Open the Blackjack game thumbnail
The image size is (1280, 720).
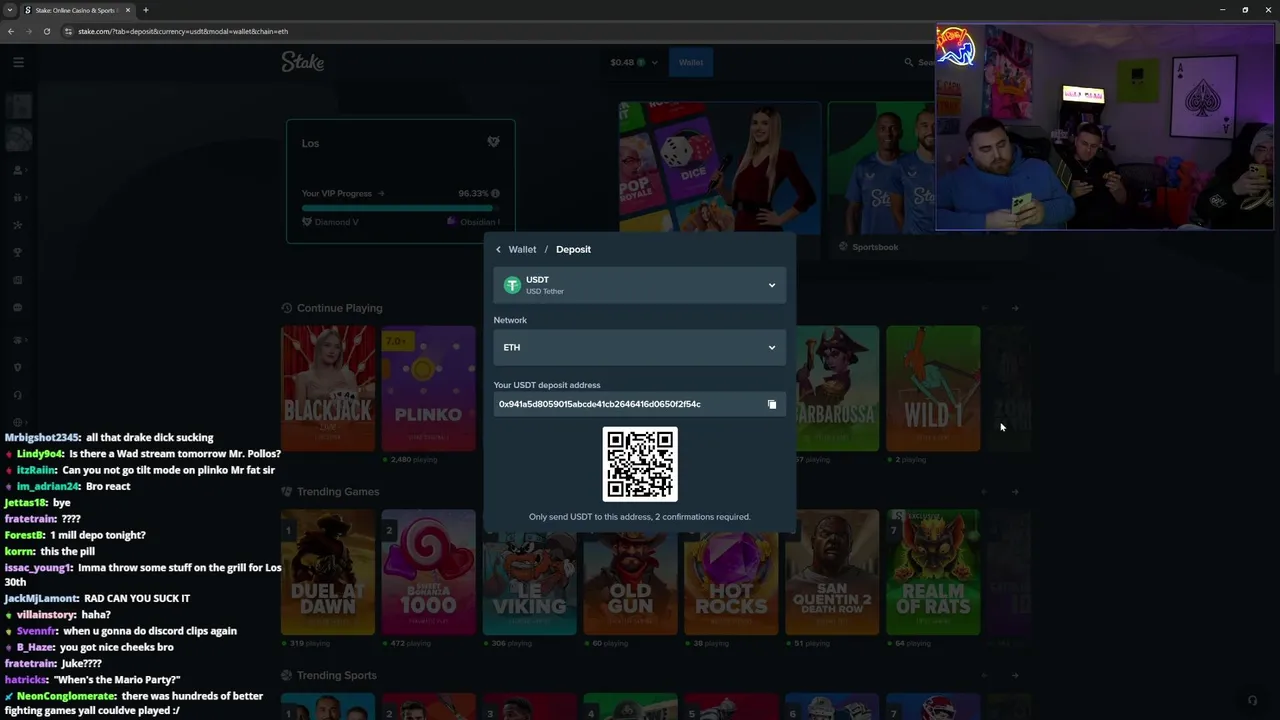327,388
